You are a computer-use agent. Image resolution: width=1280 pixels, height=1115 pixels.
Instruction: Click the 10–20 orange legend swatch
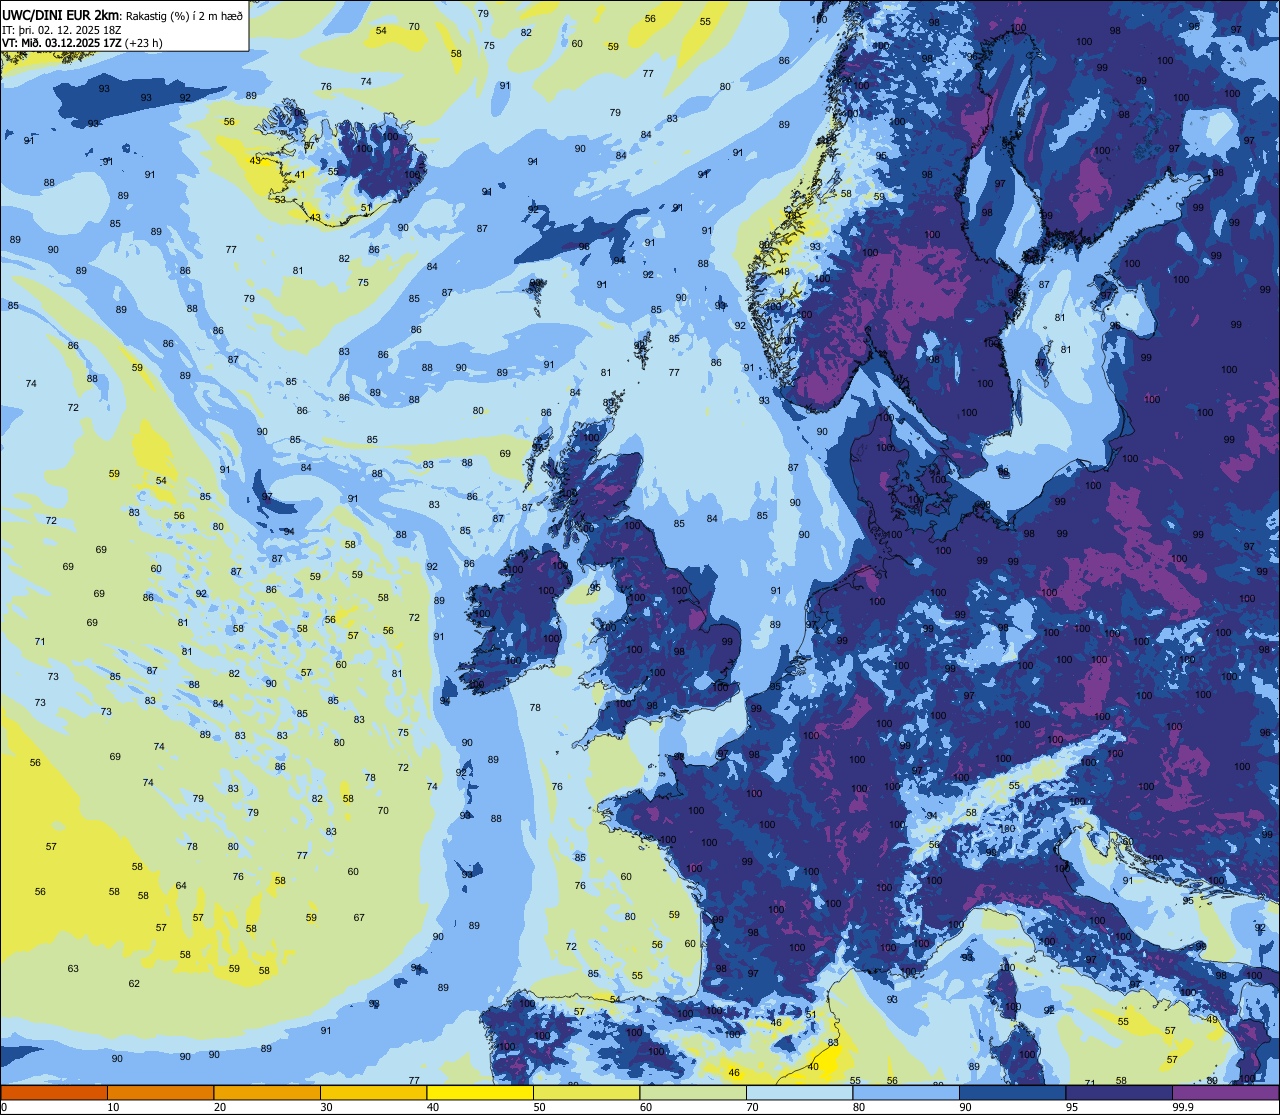(160, 1093)
